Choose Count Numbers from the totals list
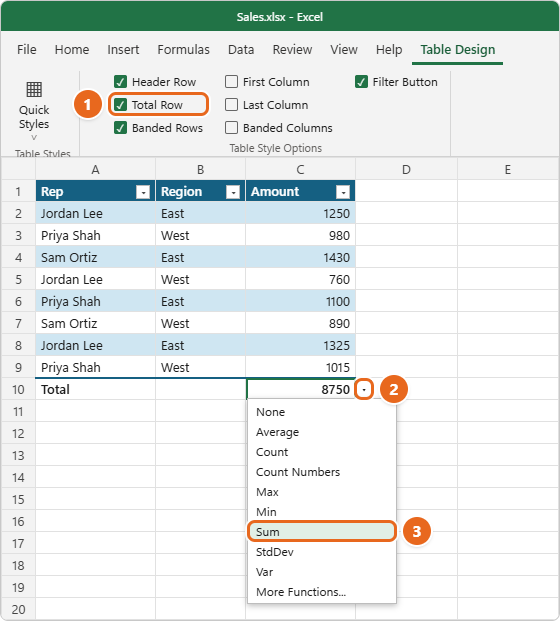Screen dimensions: 560x621 322,472
